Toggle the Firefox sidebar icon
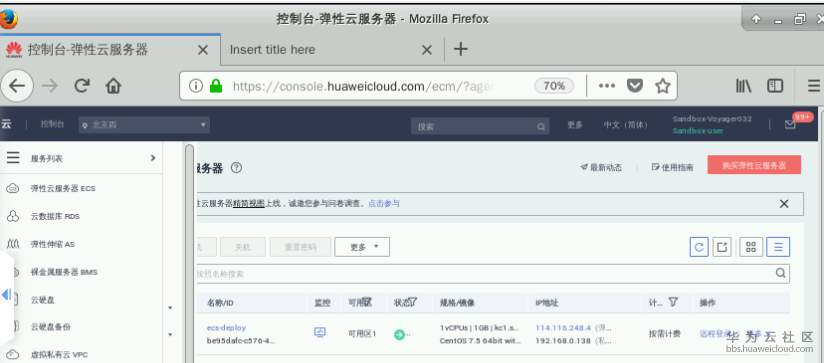The image size is (824, 363). (775, 86)
